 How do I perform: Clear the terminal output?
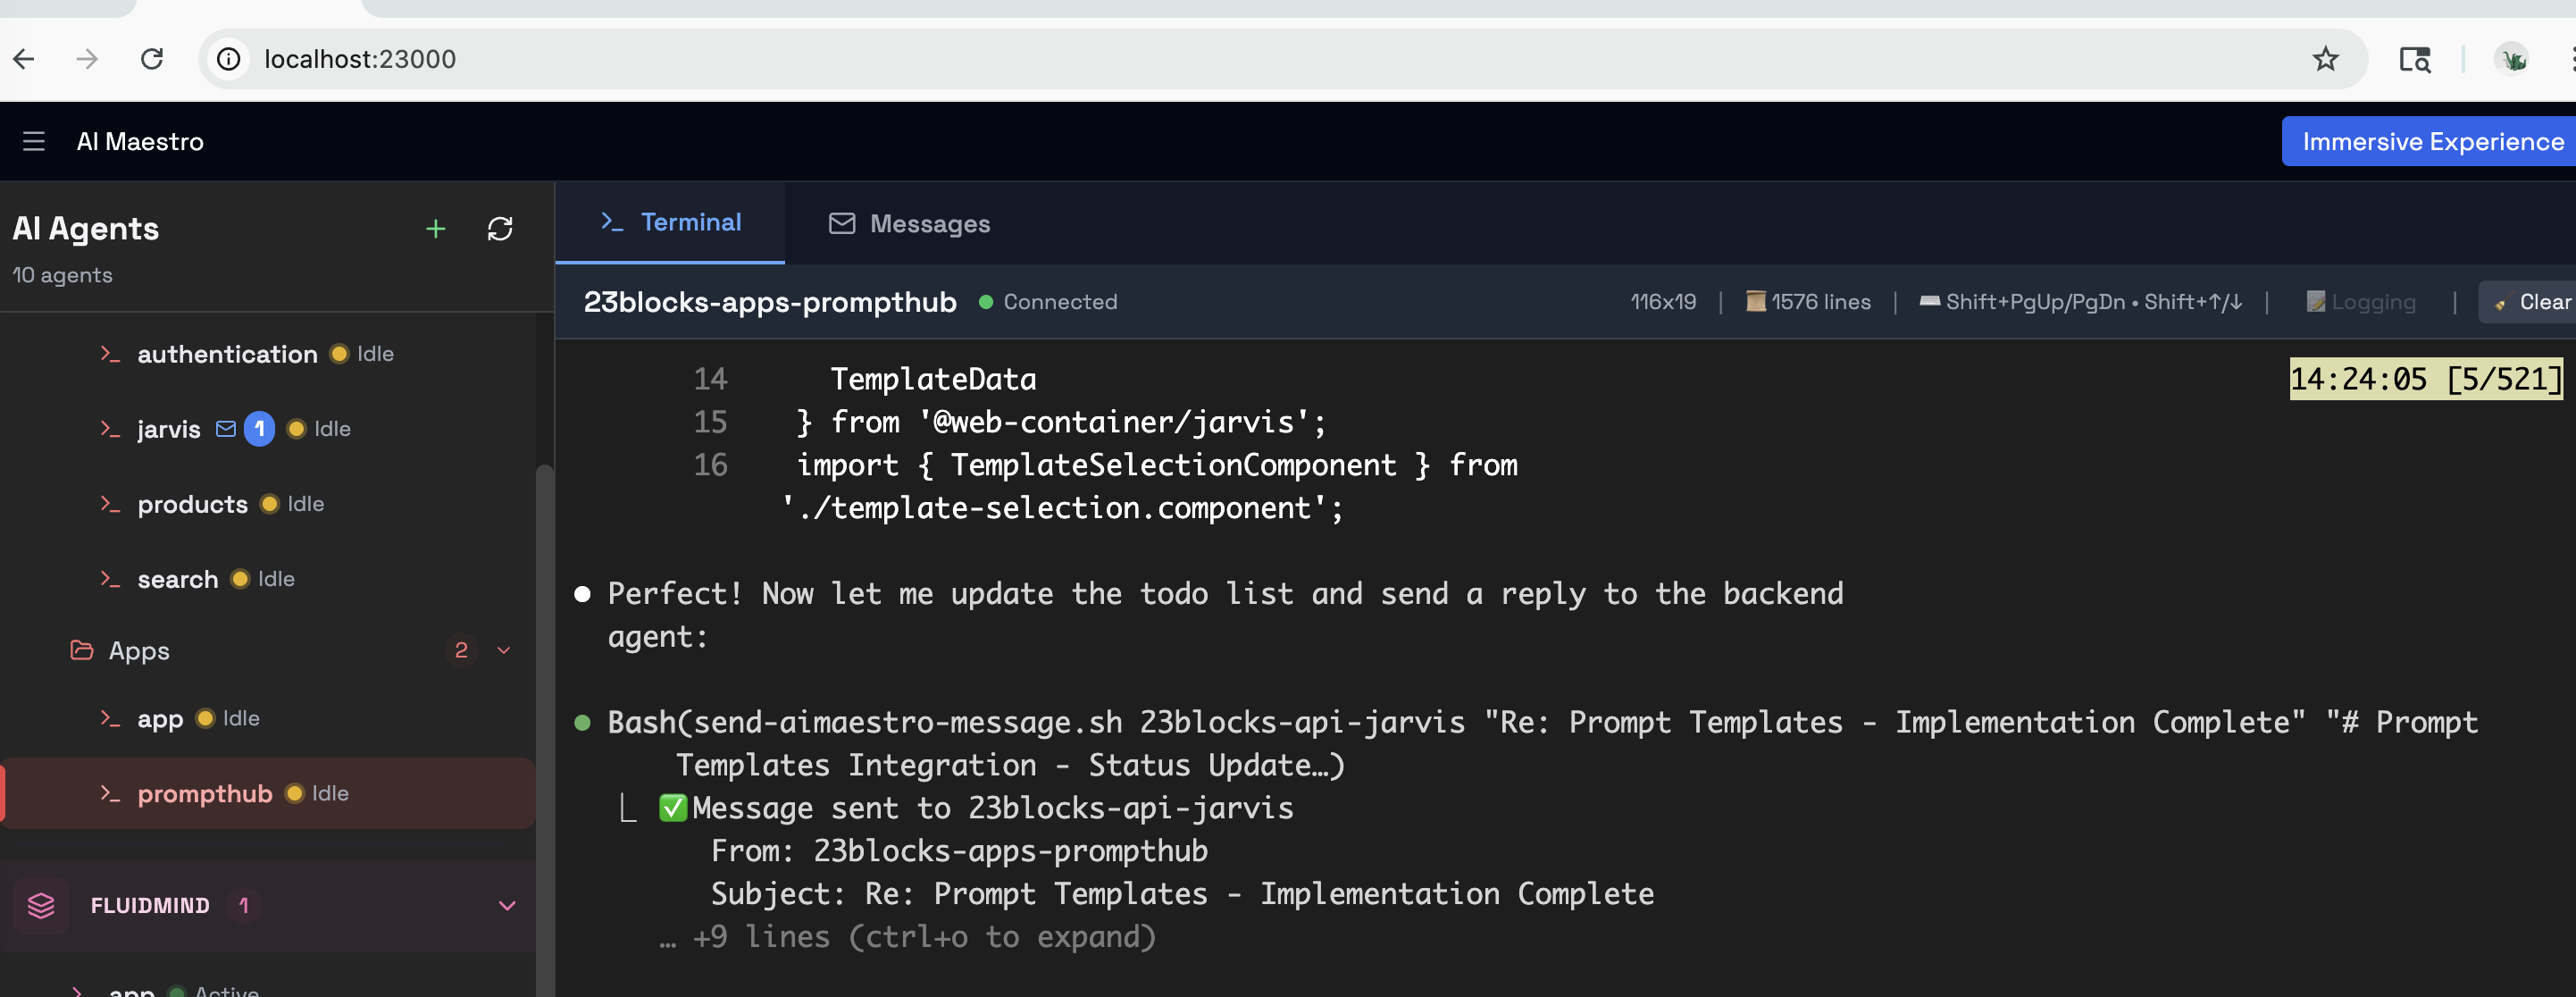[2530, 302]
